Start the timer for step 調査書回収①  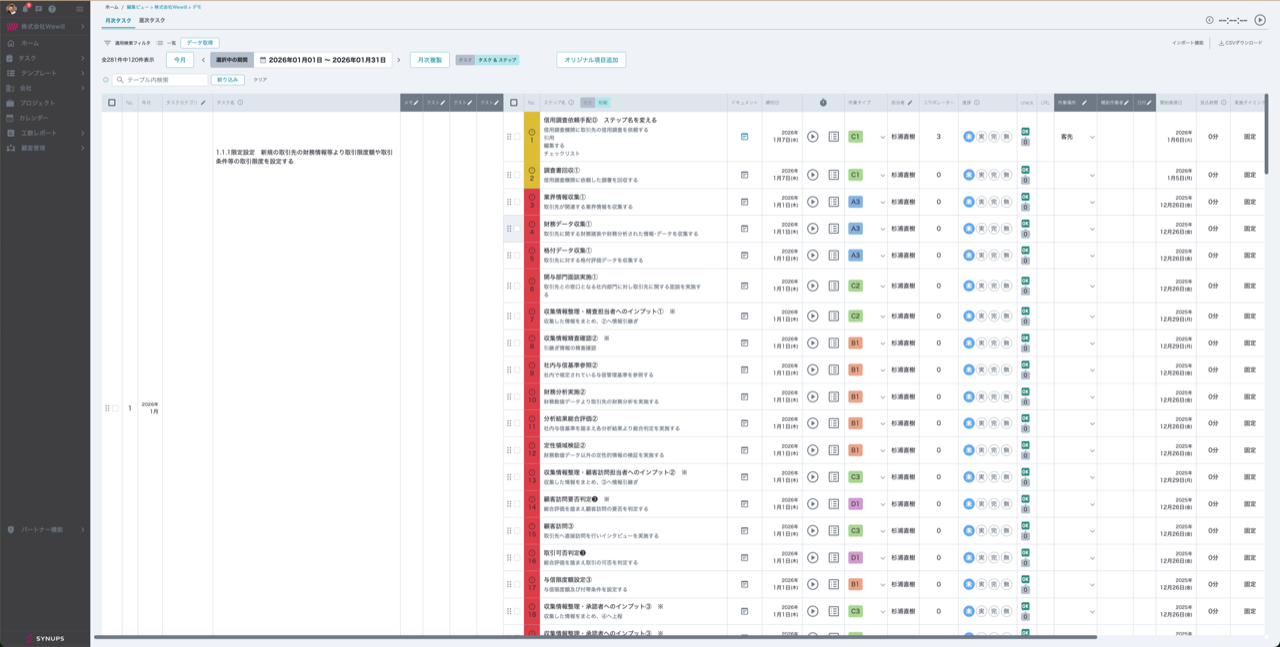tap(812, 175)
